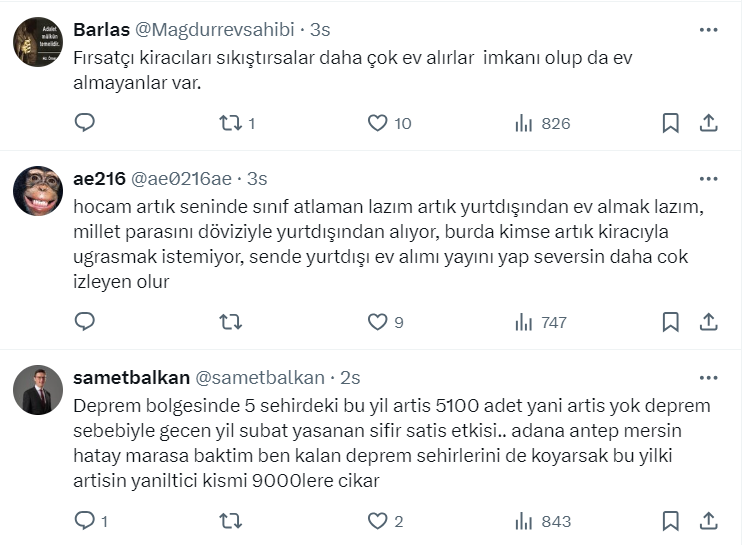The height and width of the screenshot is (545, 754).
Task: Reply to Barlas's tweet
Action: tap(85, 123)
